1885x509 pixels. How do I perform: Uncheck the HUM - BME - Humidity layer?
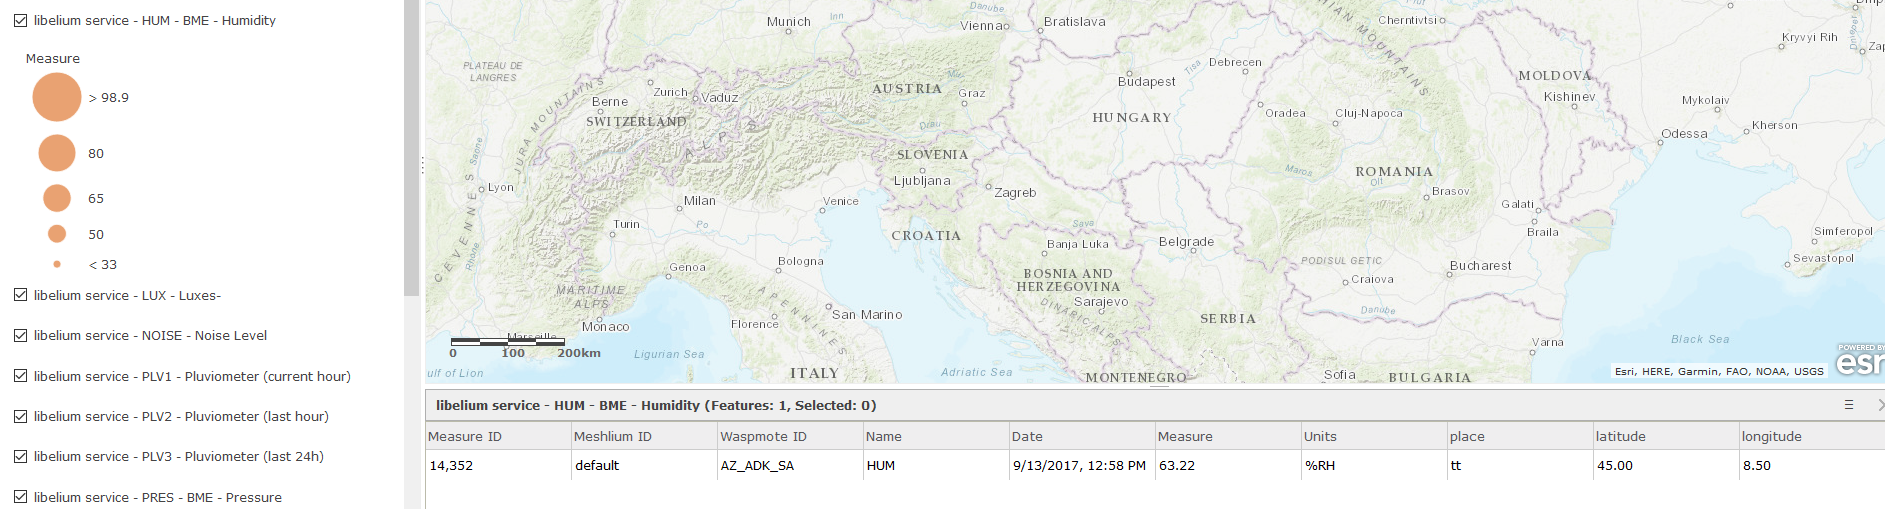pyautogui.click(x=20, y=20)
